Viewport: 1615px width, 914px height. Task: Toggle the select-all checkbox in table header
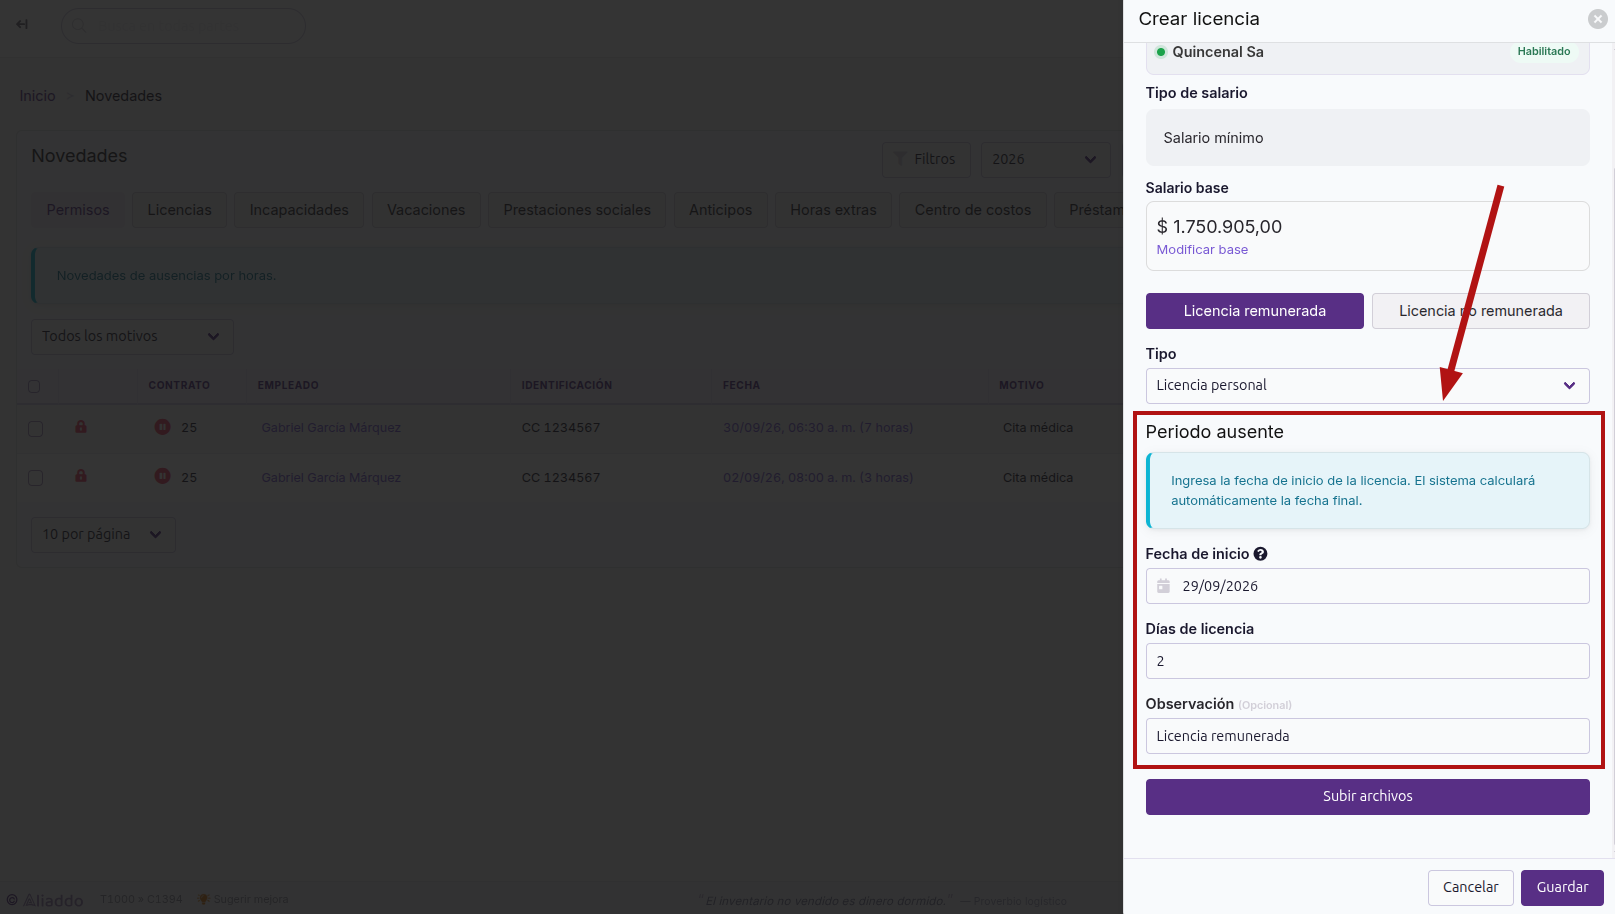tap(34, 386)
